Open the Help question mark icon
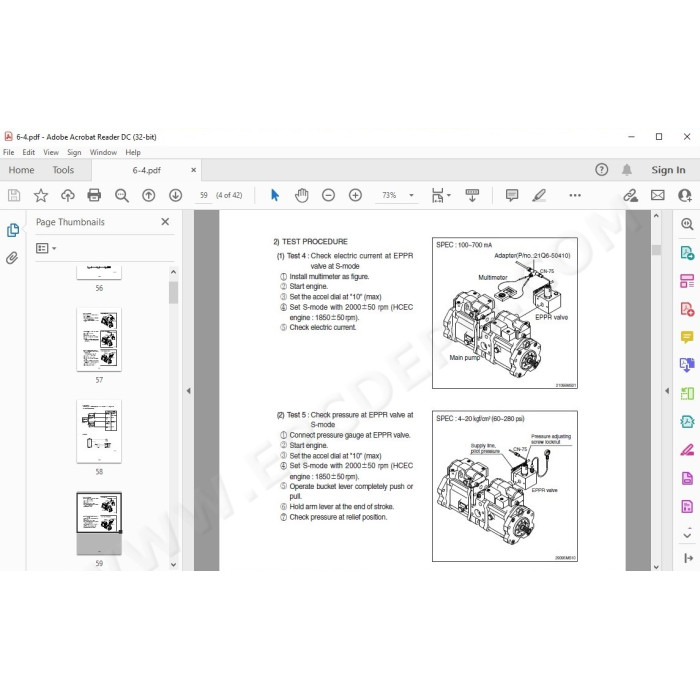The width and height of the screenshot is (700, 700). point(601,170)
